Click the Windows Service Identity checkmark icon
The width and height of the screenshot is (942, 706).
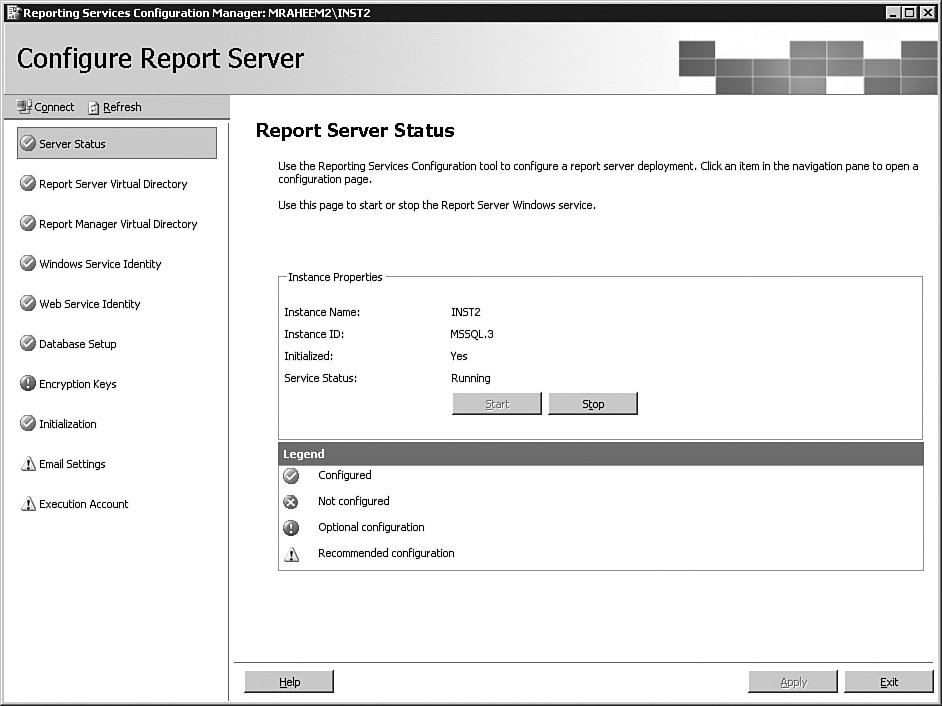[x=28, y=263]
